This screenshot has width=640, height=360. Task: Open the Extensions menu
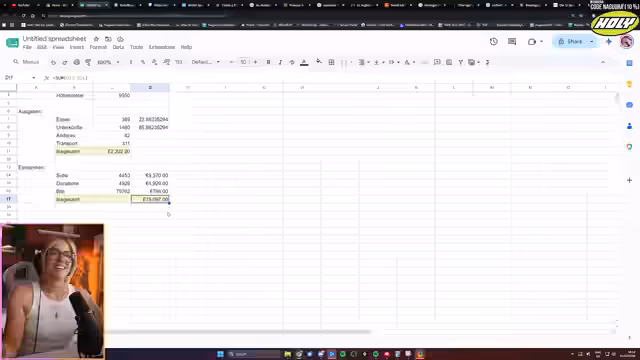(162, 47)
